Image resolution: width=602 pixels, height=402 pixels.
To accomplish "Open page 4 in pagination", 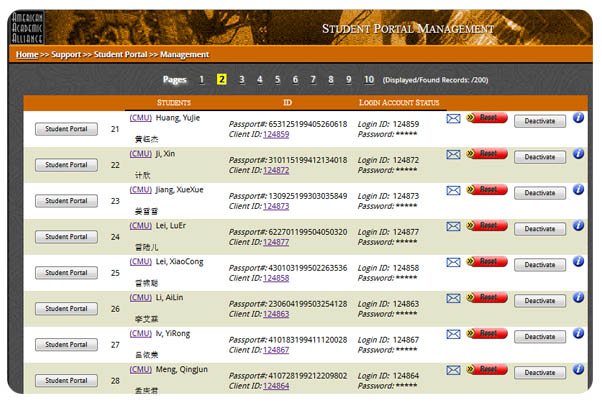I will 260,79.
